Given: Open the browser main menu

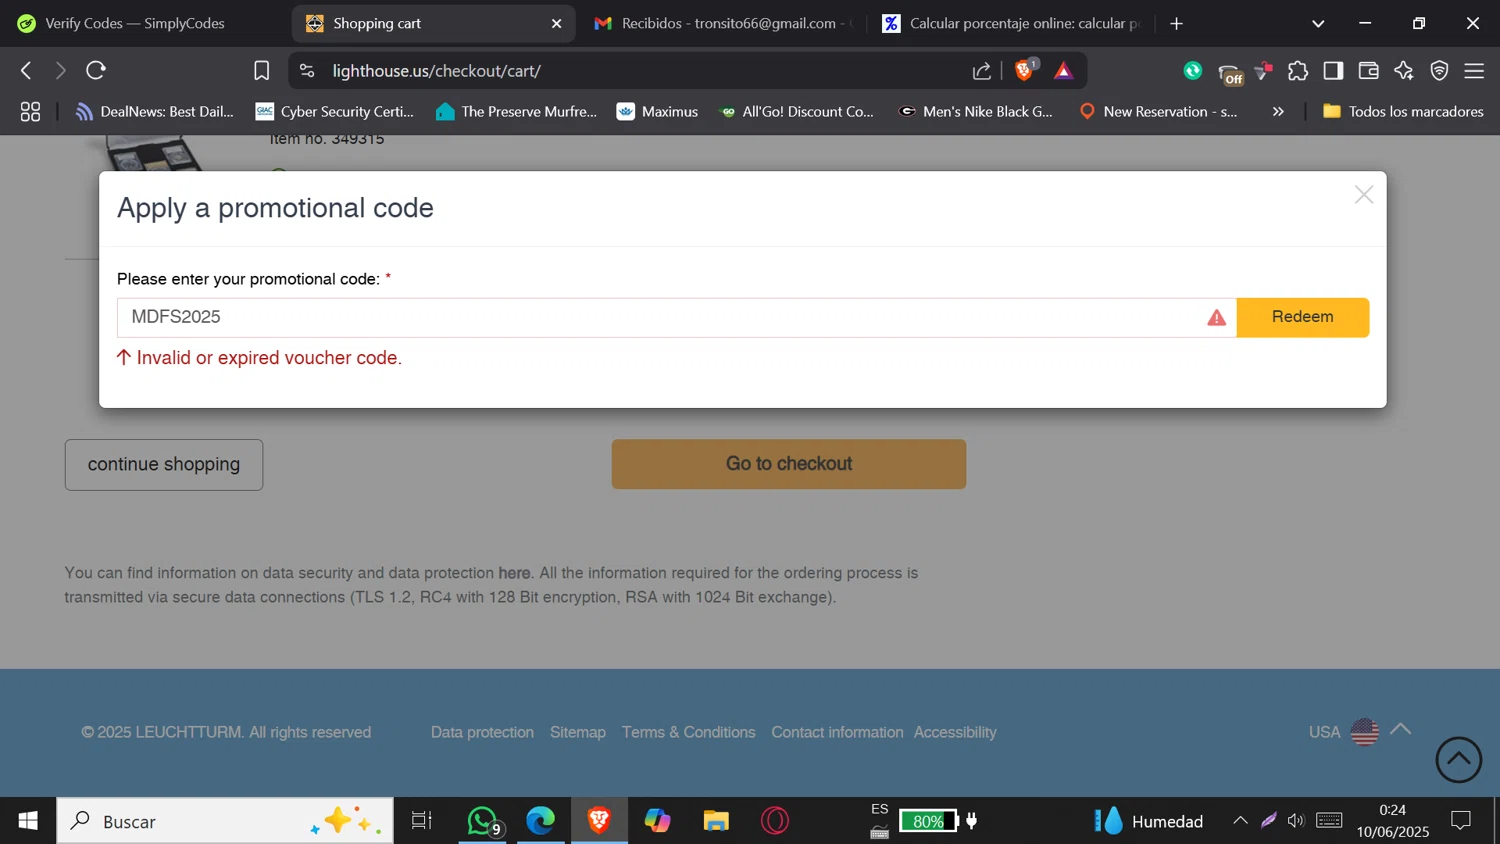Looking at the screenshot, I should [1474, 70].
